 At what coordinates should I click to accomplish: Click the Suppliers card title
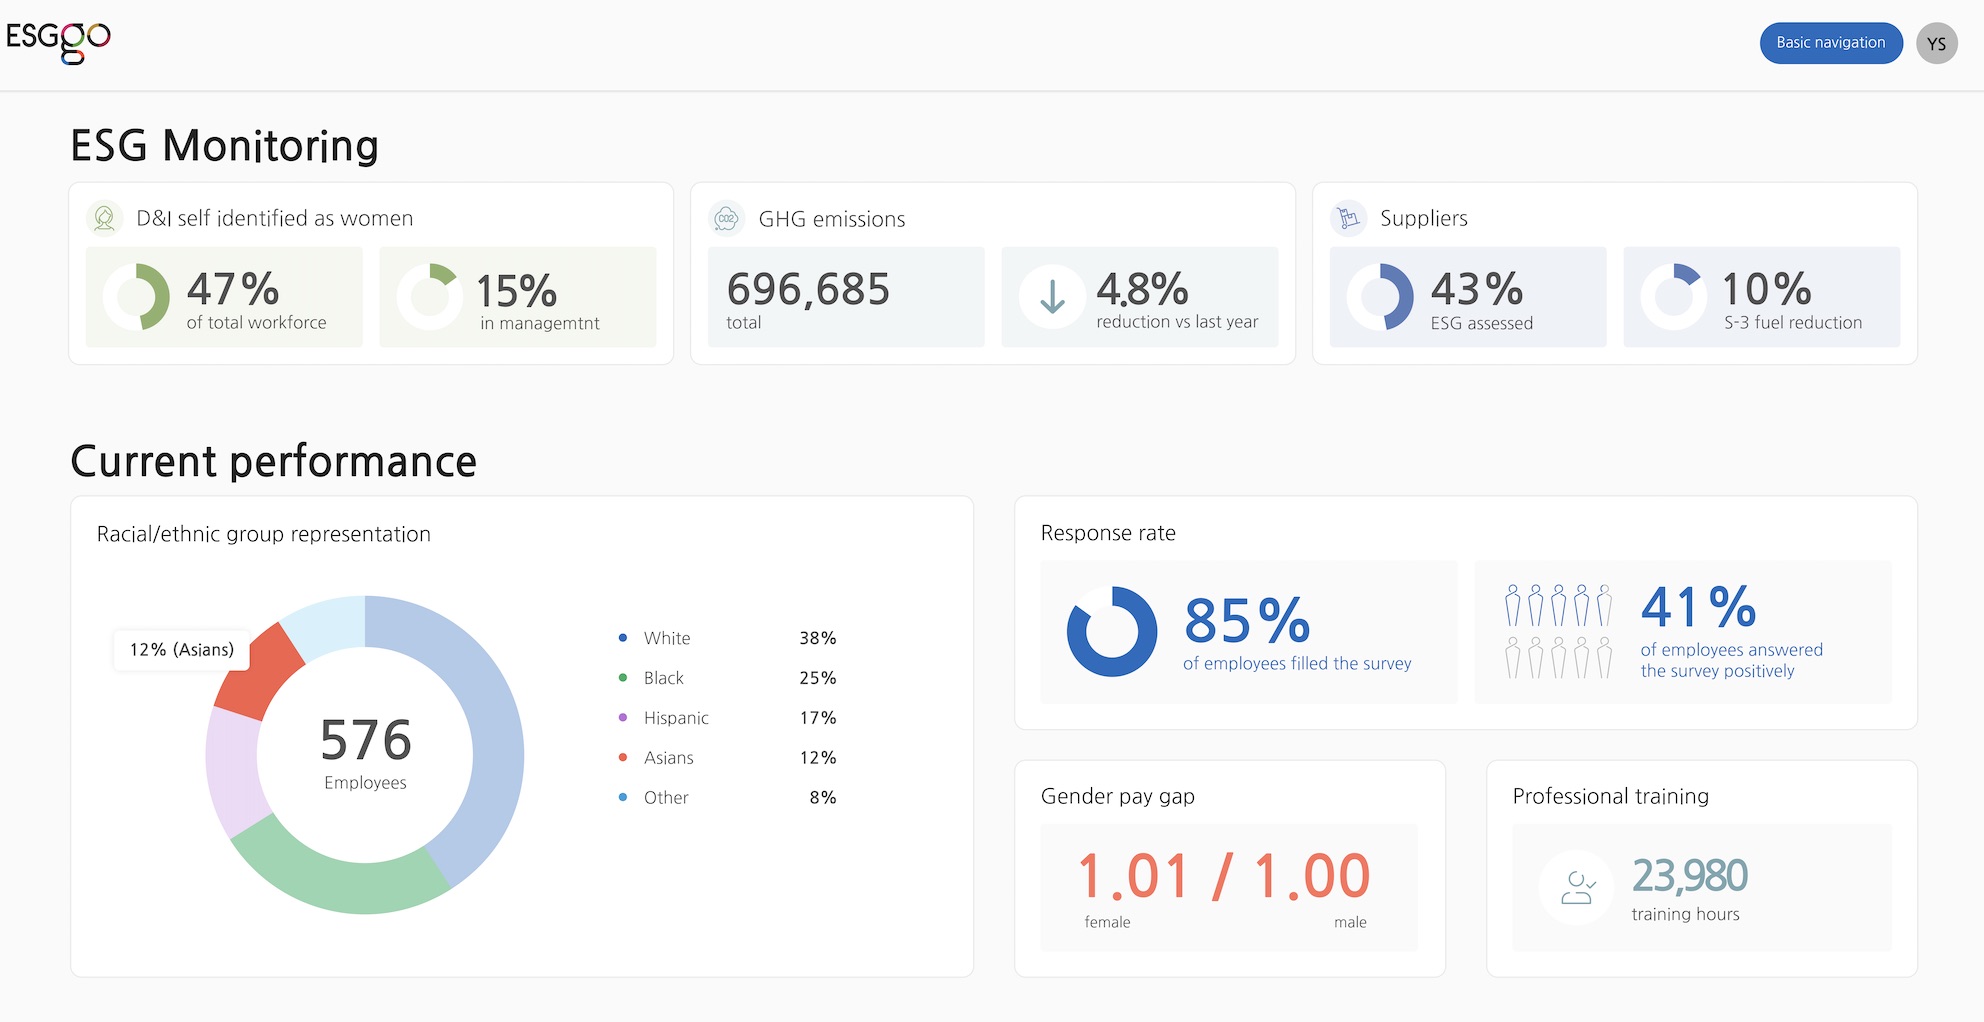click(x=1424, y=218)
